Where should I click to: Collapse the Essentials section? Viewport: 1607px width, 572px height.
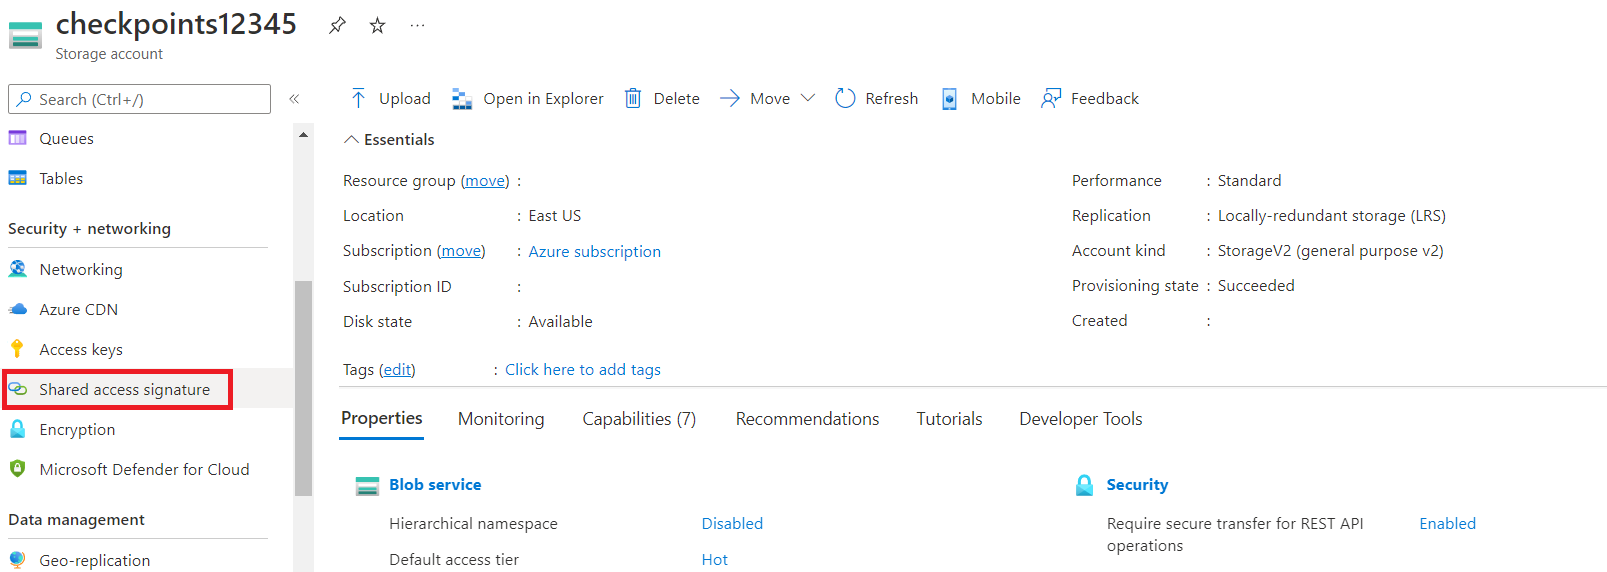coord(389,139)
